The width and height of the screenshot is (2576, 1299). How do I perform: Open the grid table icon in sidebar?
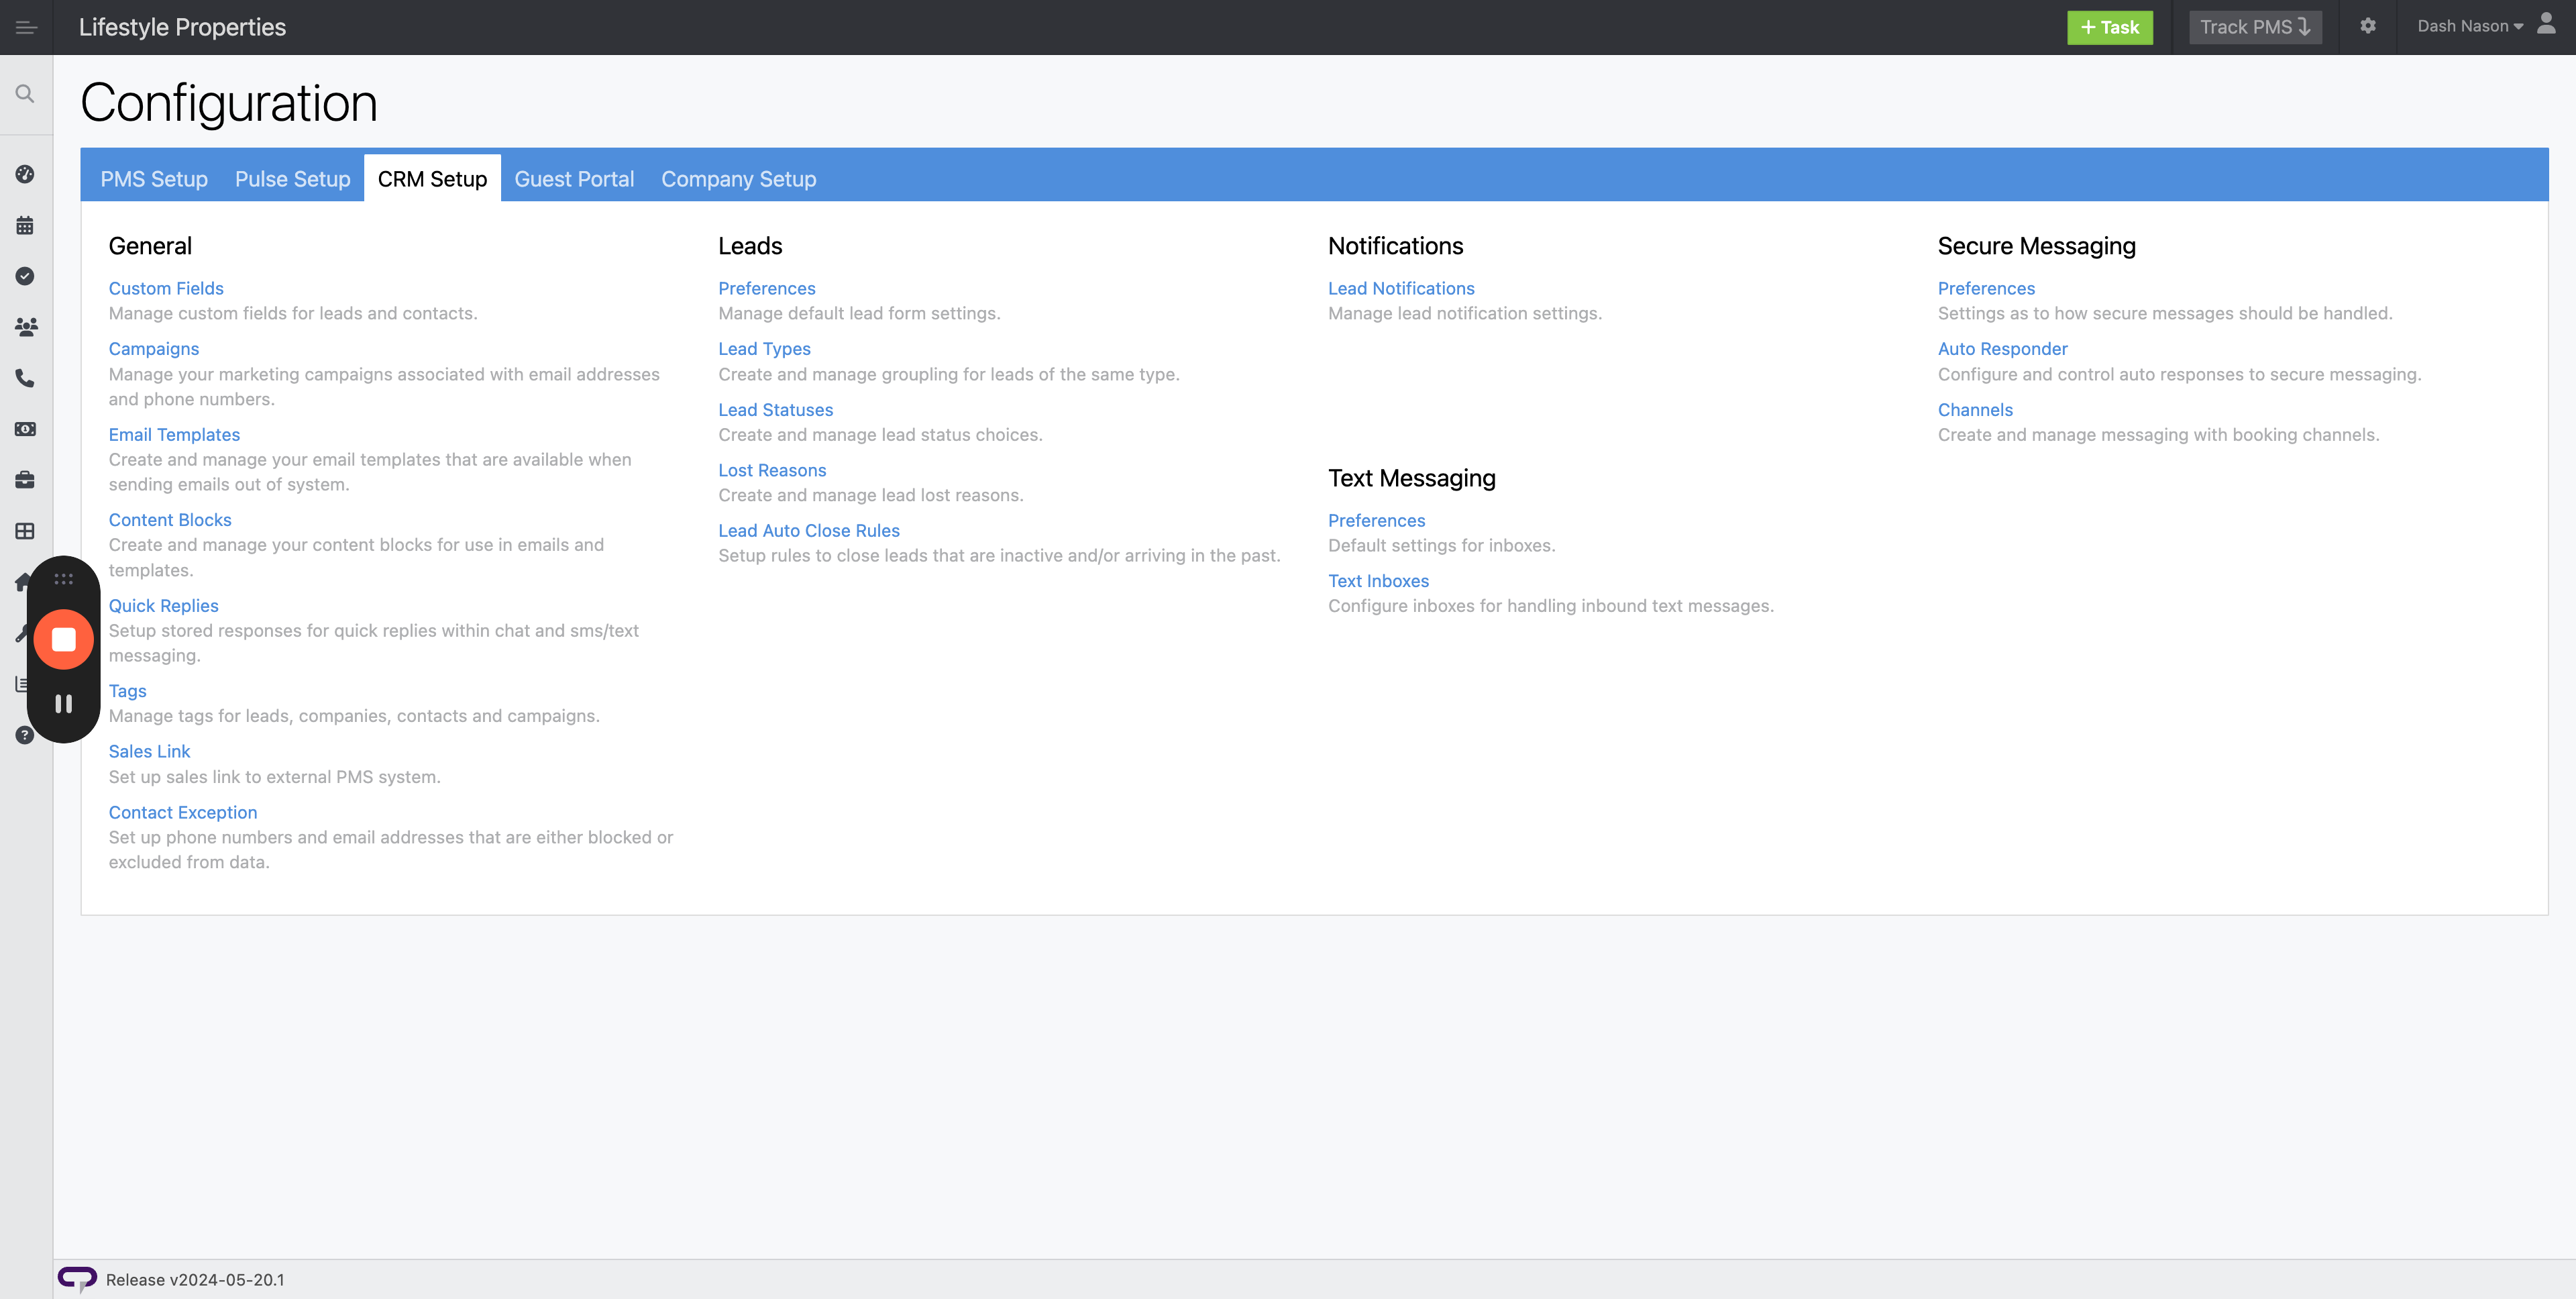click(25, 531)
